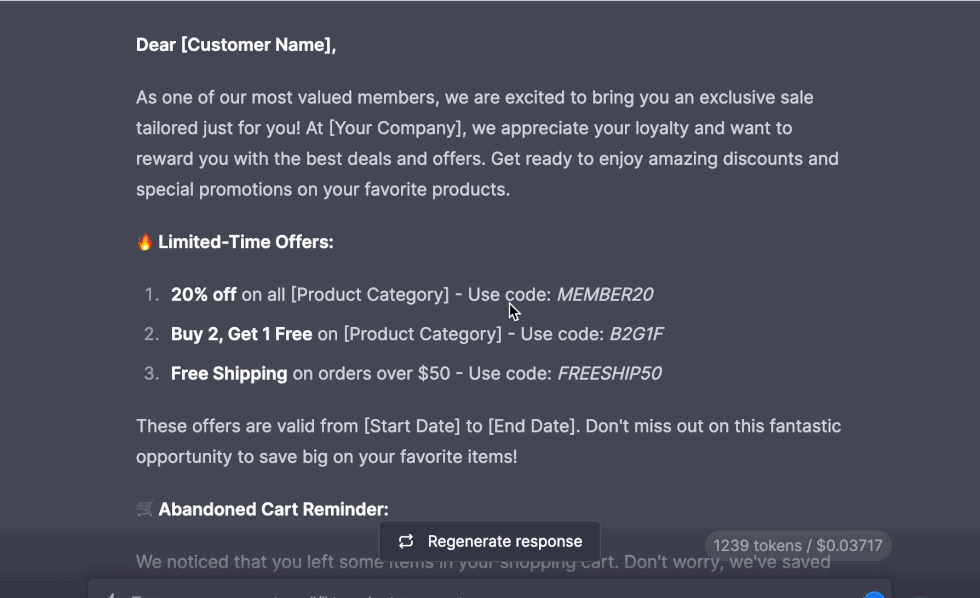Click the regenerate arrows icon
This screenshot has width=980, height=598.
point(406,542)
